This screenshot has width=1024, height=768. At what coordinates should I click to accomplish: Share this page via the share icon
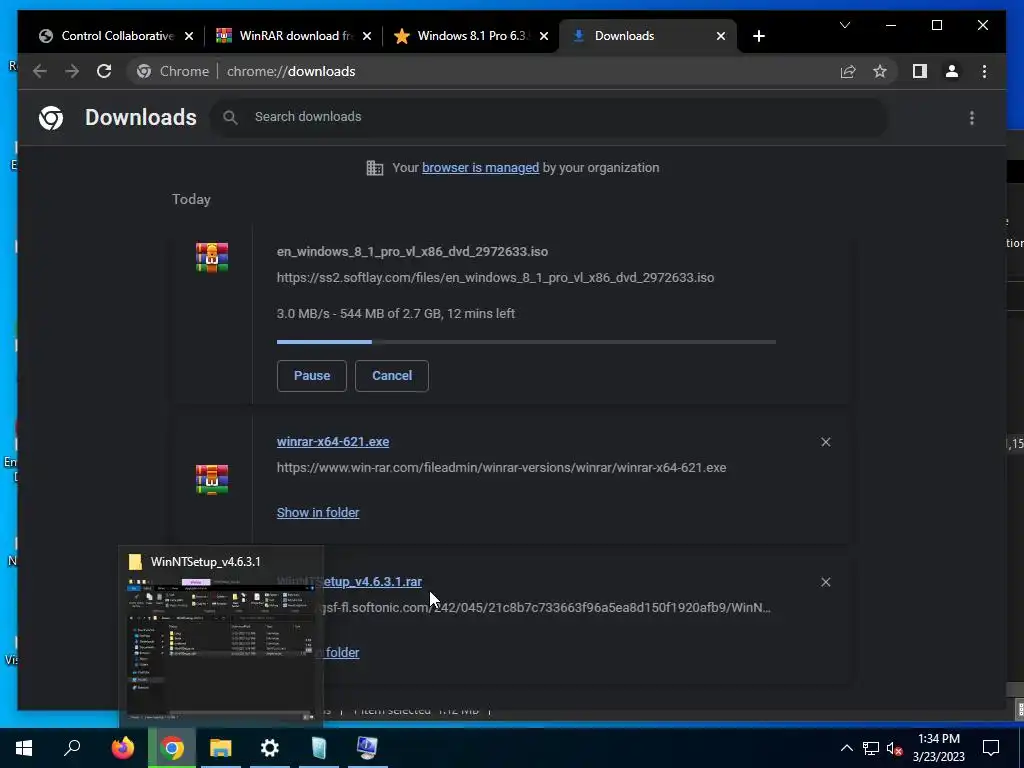[x=848, y=71]
